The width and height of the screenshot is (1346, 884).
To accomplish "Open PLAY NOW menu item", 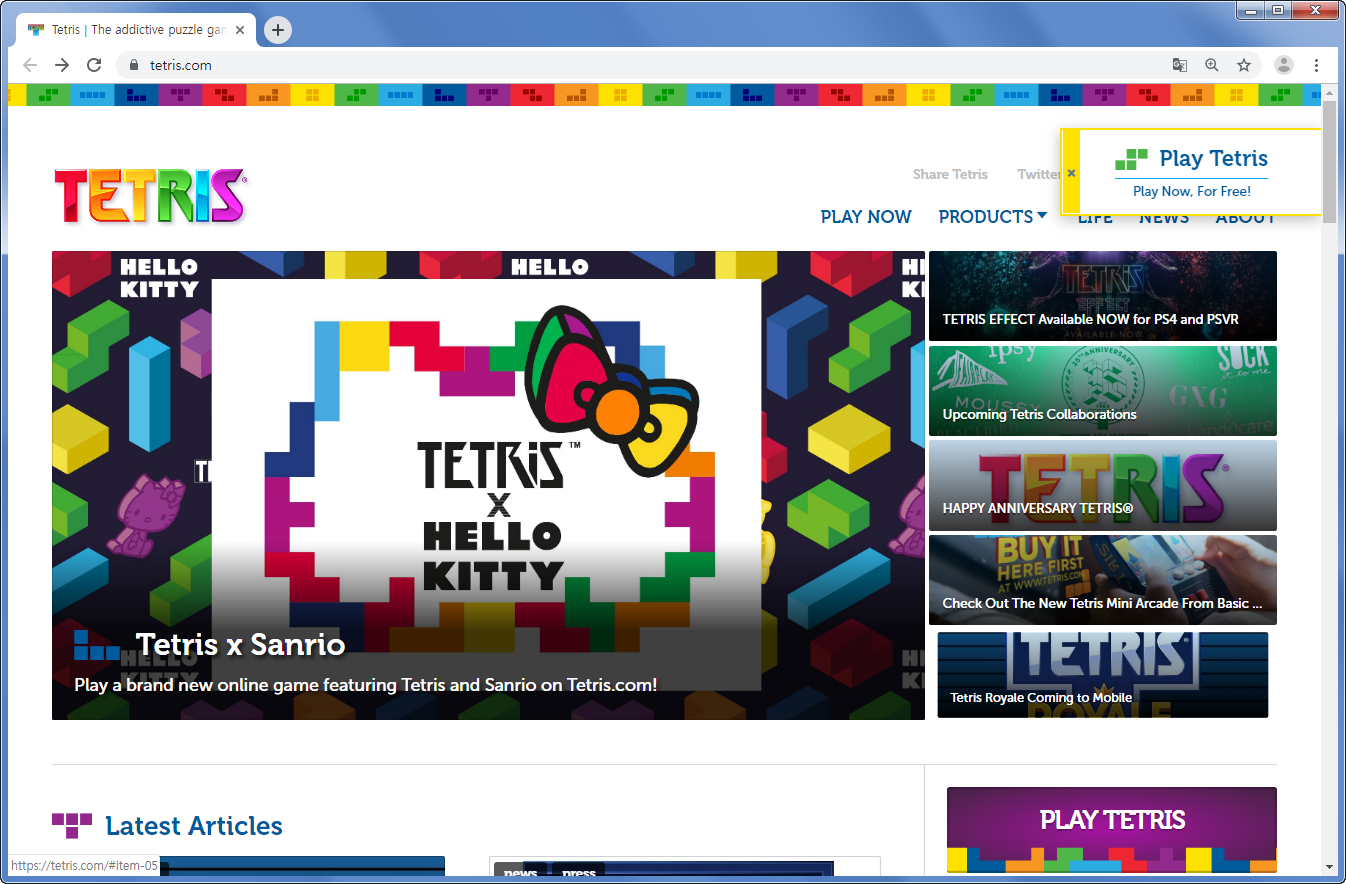I will click(866, 217).
